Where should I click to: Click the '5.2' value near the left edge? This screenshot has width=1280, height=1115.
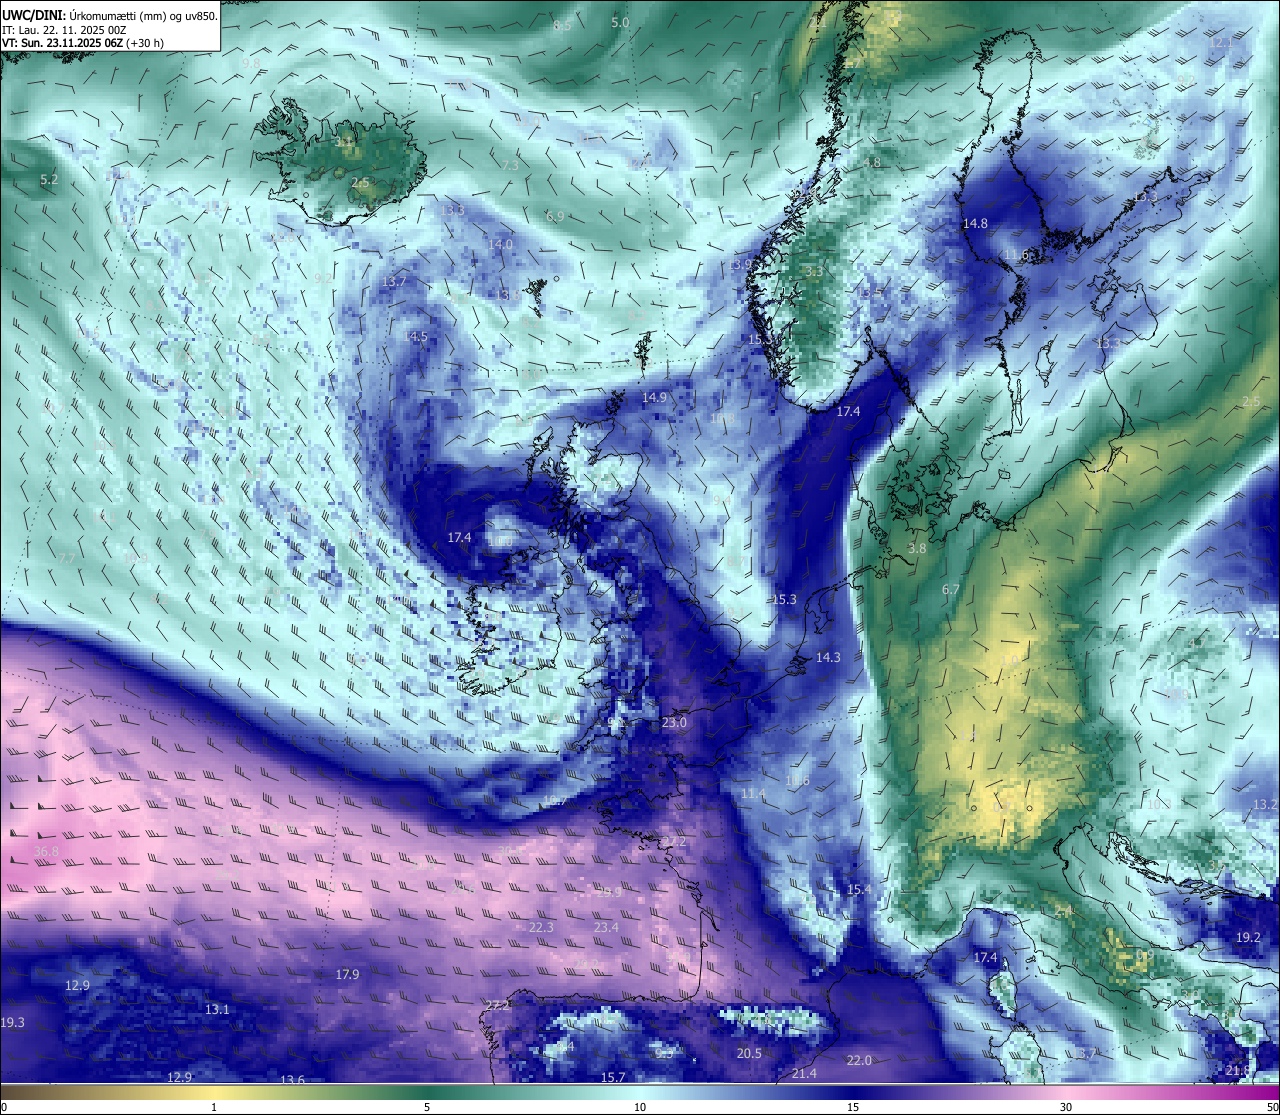coord(49,180)
